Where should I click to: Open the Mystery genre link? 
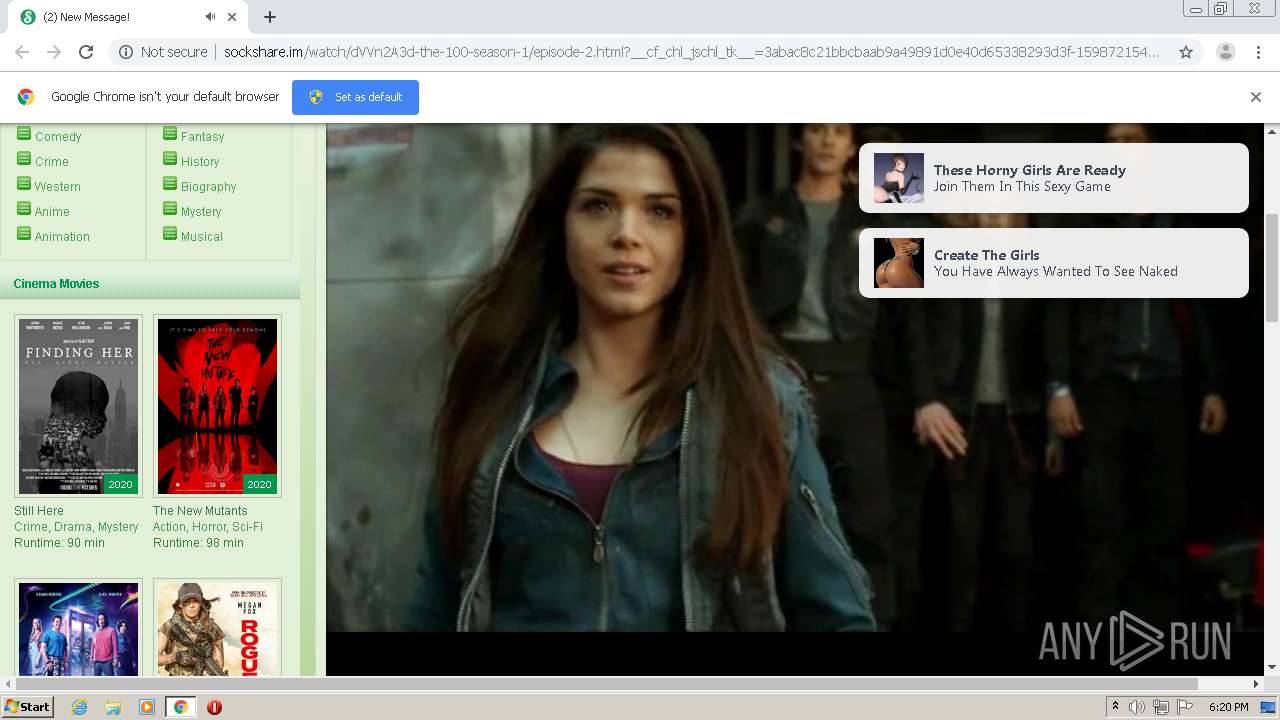(x=201, y=212)
